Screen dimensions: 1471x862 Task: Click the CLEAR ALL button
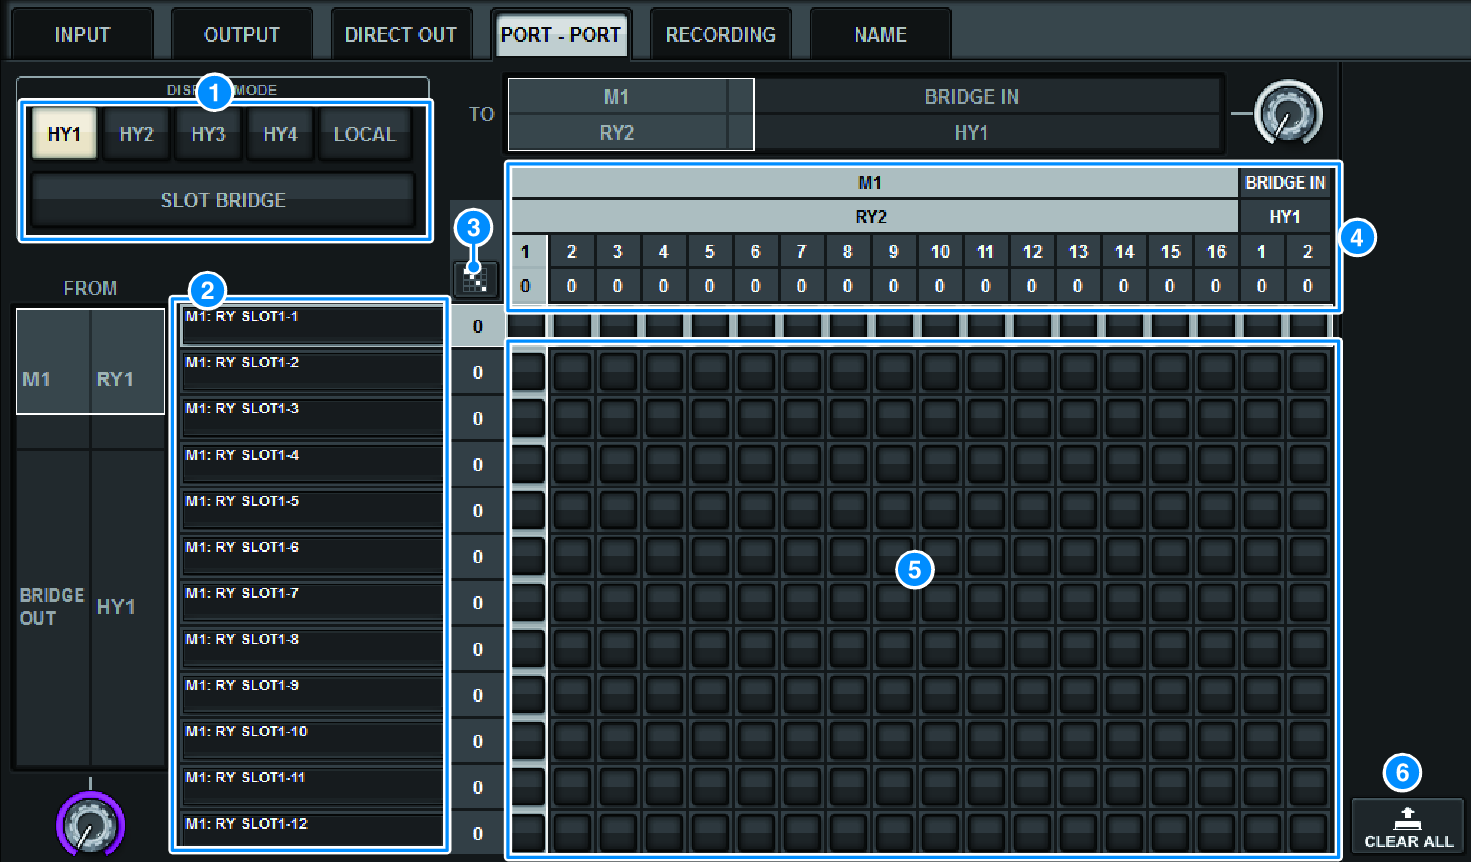click(1408, 827)
